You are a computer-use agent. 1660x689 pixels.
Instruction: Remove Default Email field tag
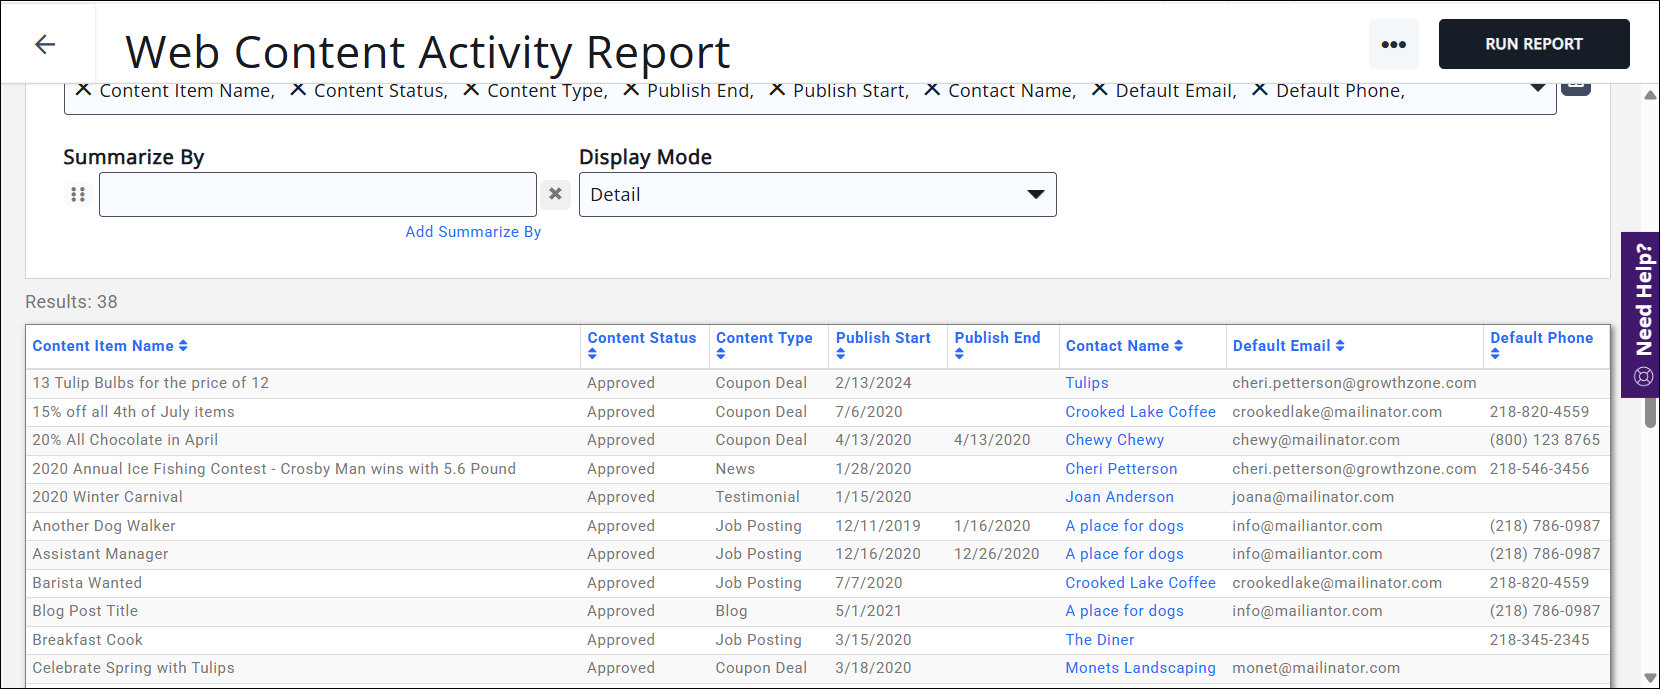1099,90
